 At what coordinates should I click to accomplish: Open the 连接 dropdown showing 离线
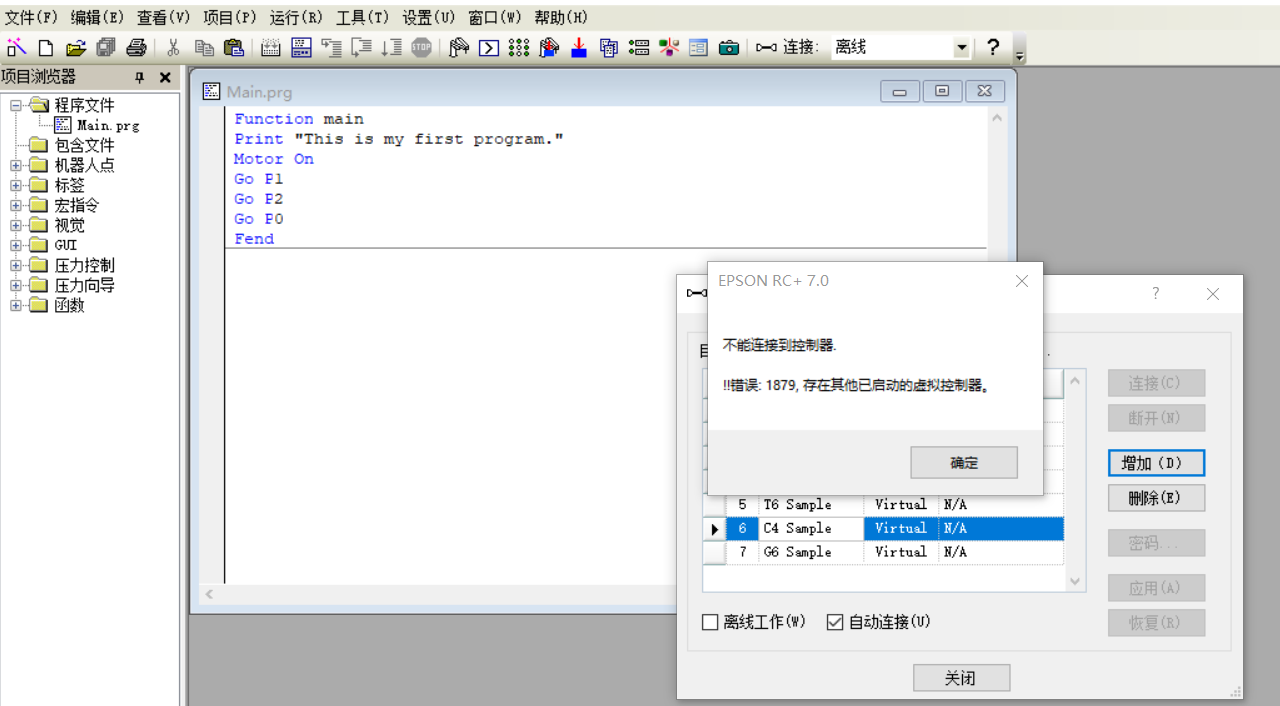[961, 47]
